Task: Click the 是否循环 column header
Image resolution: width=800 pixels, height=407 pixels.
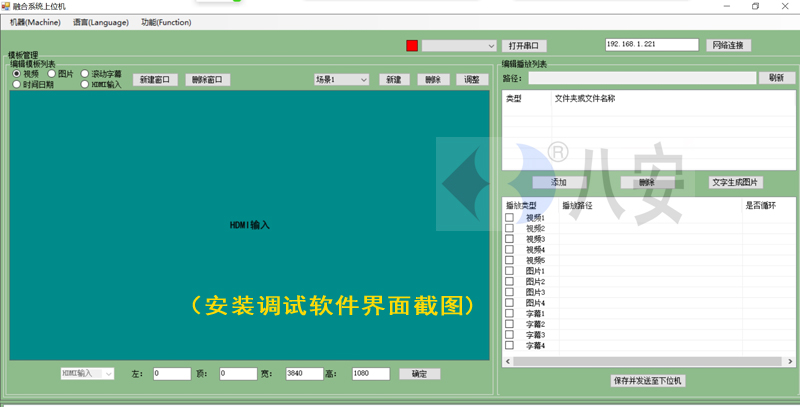Action: point(760,206)
